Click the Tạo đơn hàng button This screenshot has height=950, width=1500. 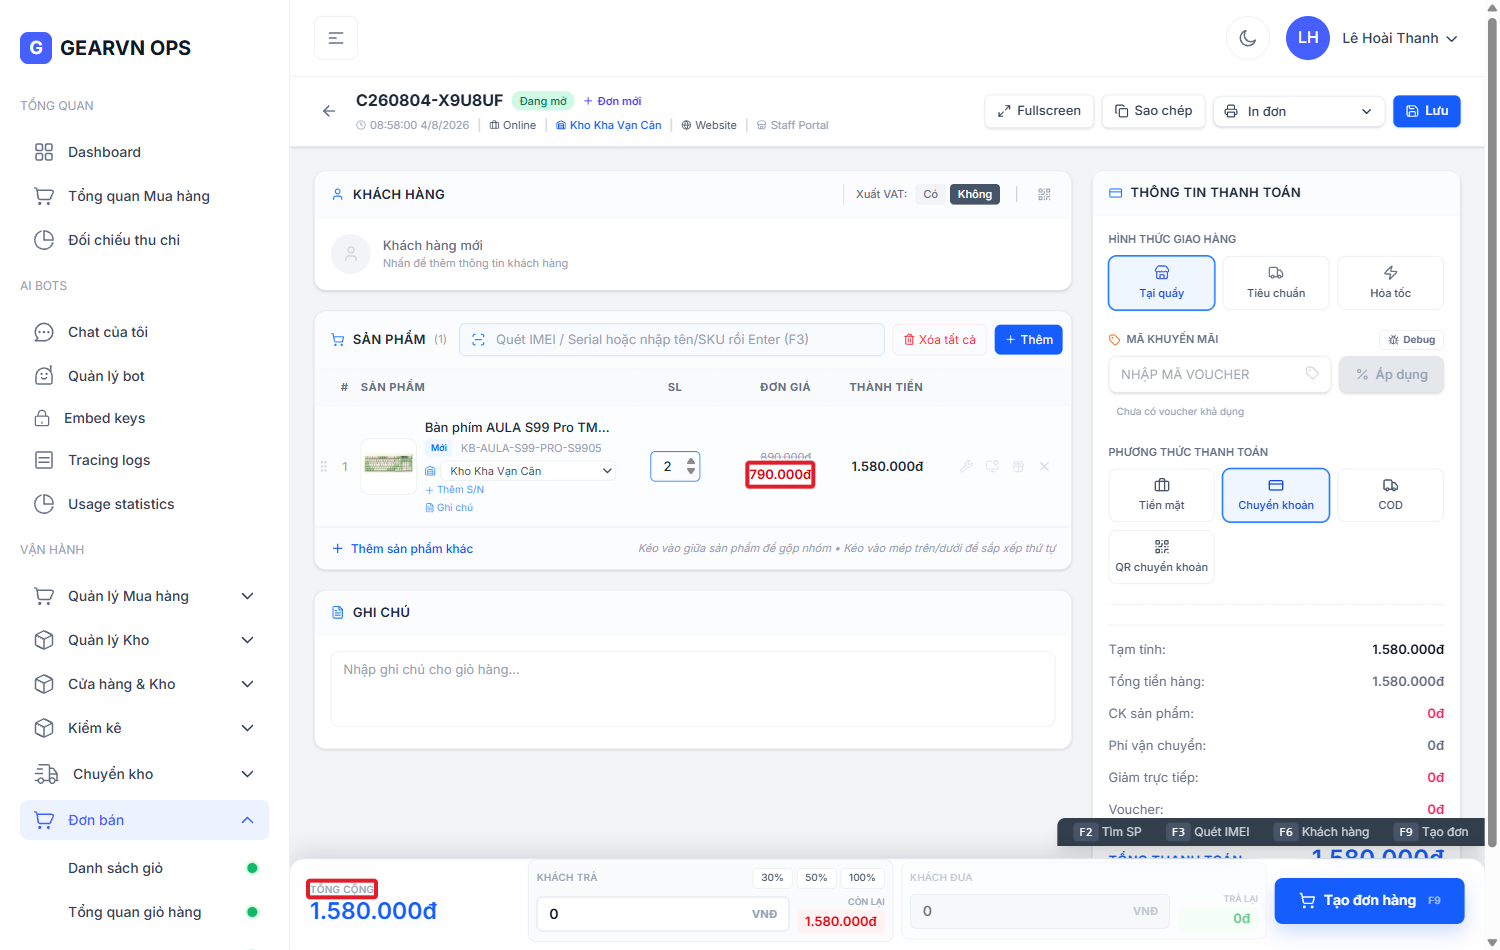tap(1369, 900)
